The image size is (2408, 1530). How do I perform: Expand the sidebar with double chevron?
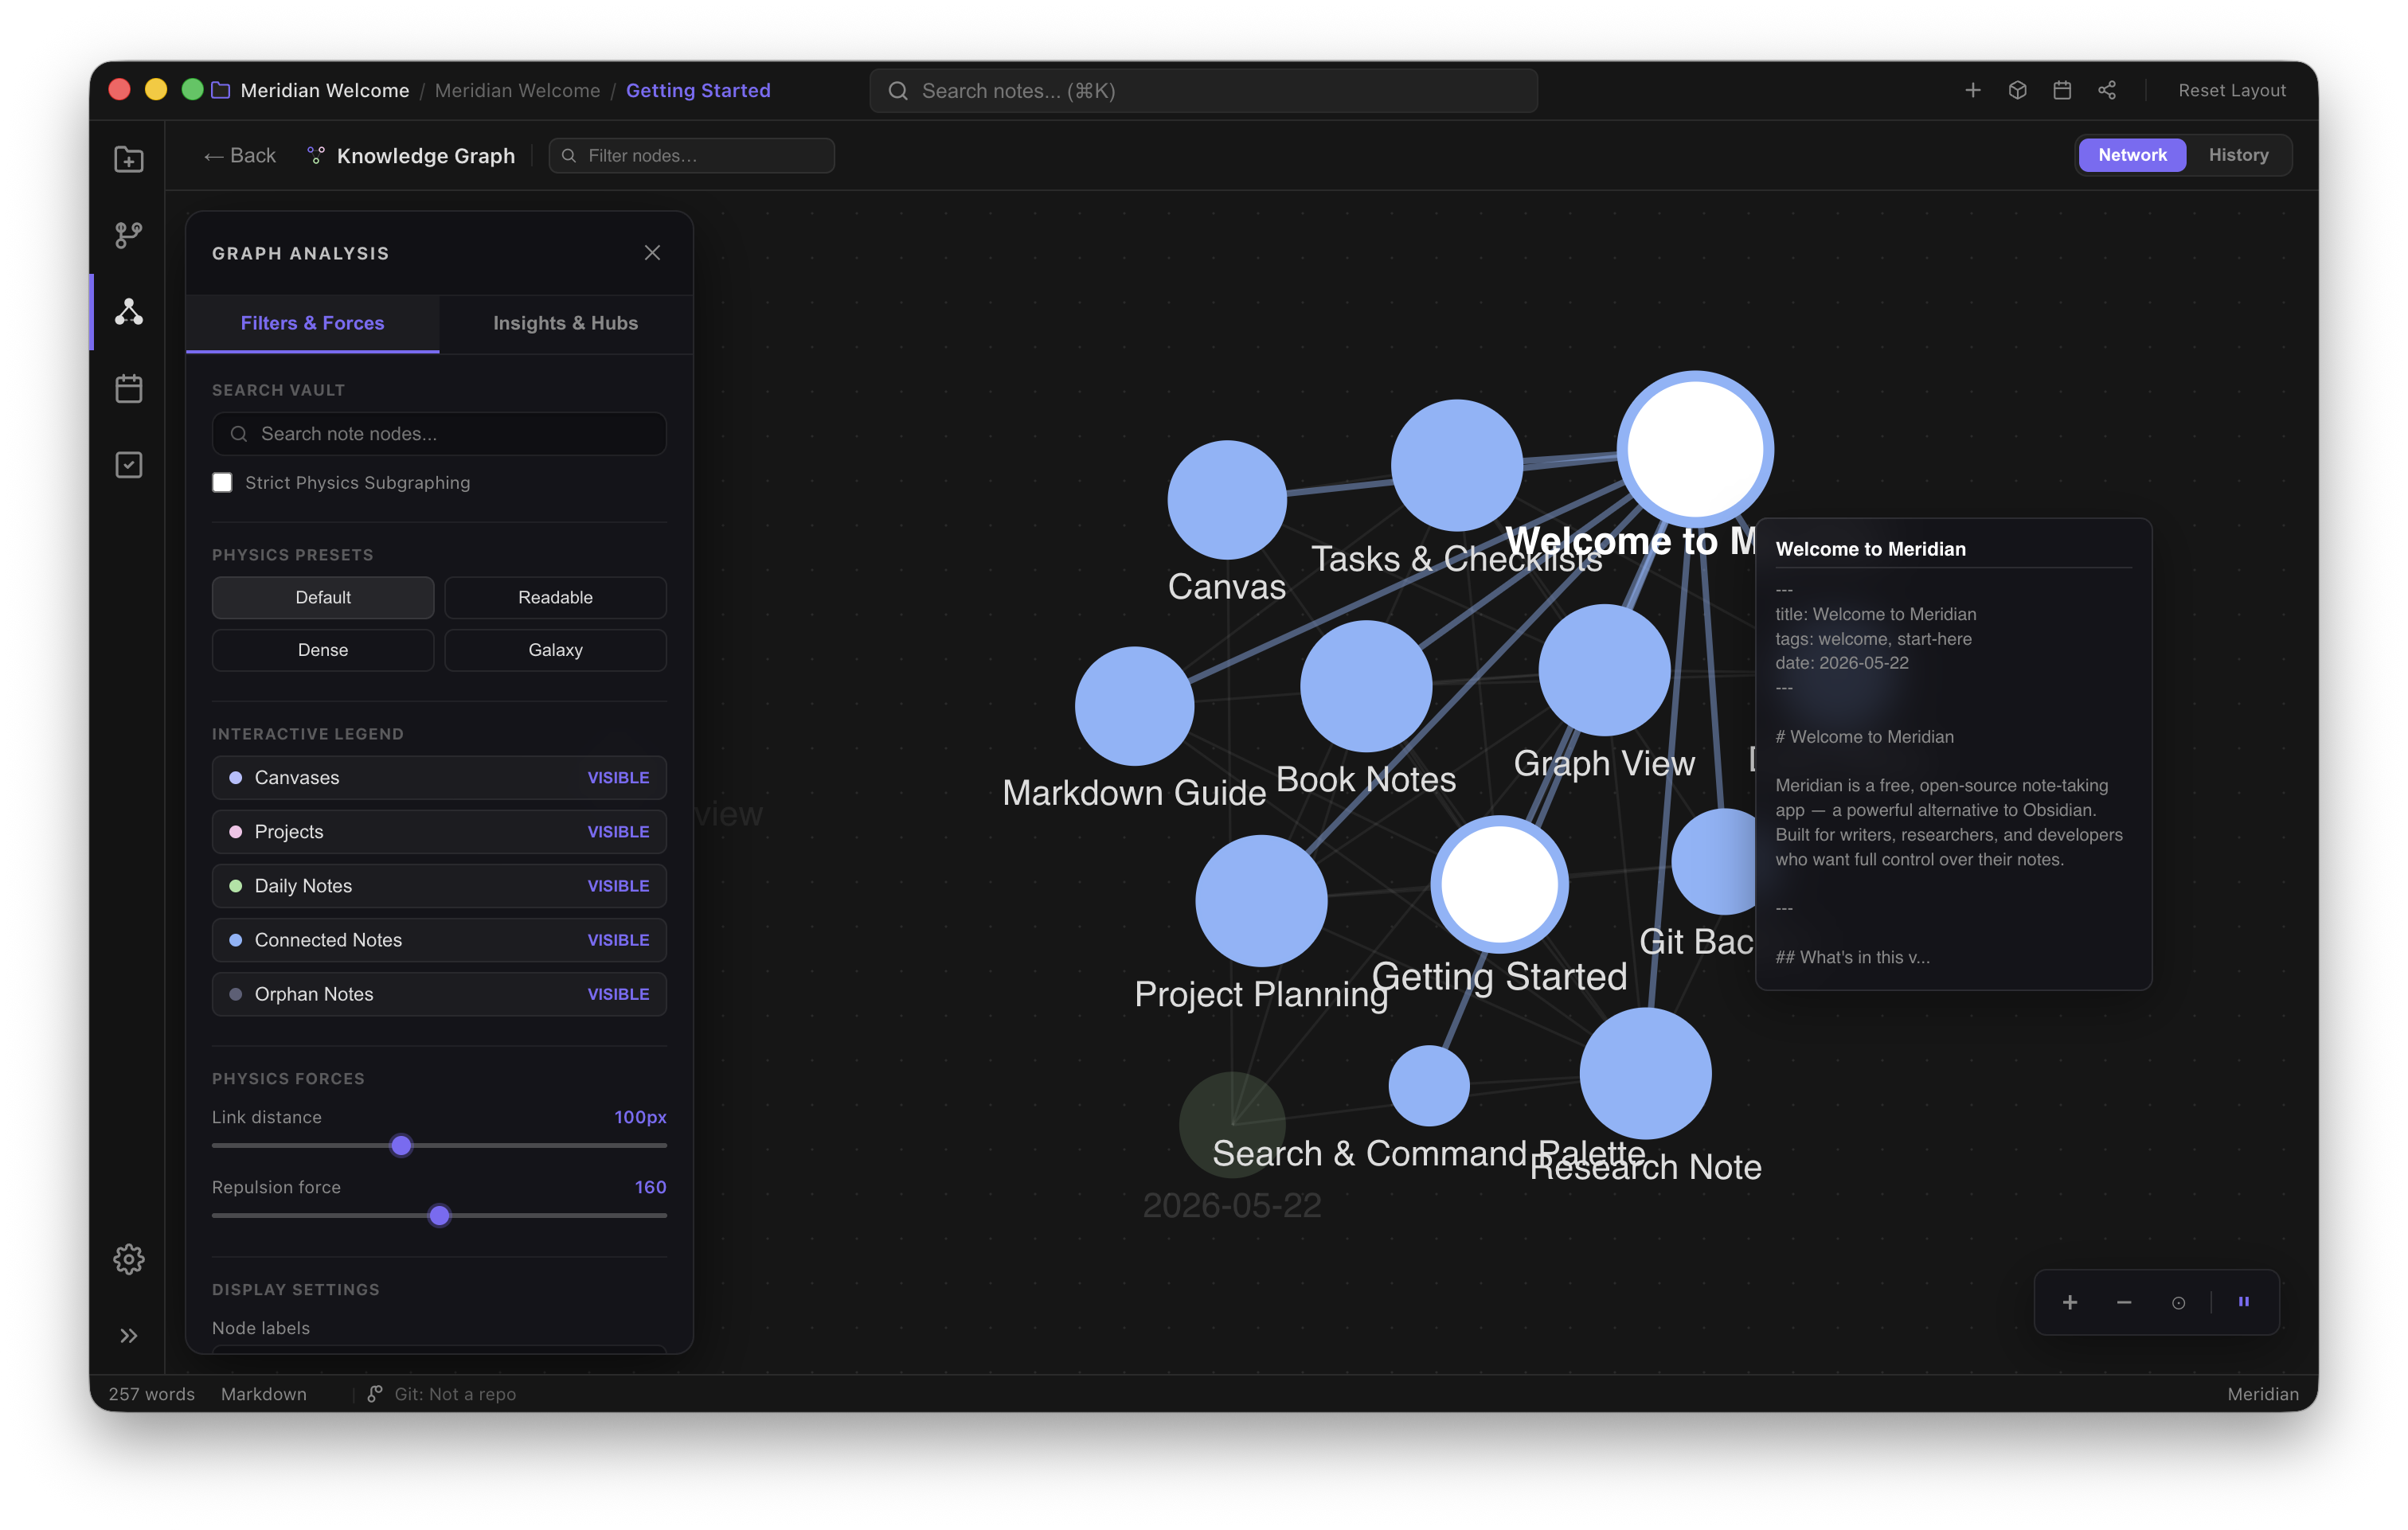click(x=129, y=1335)
